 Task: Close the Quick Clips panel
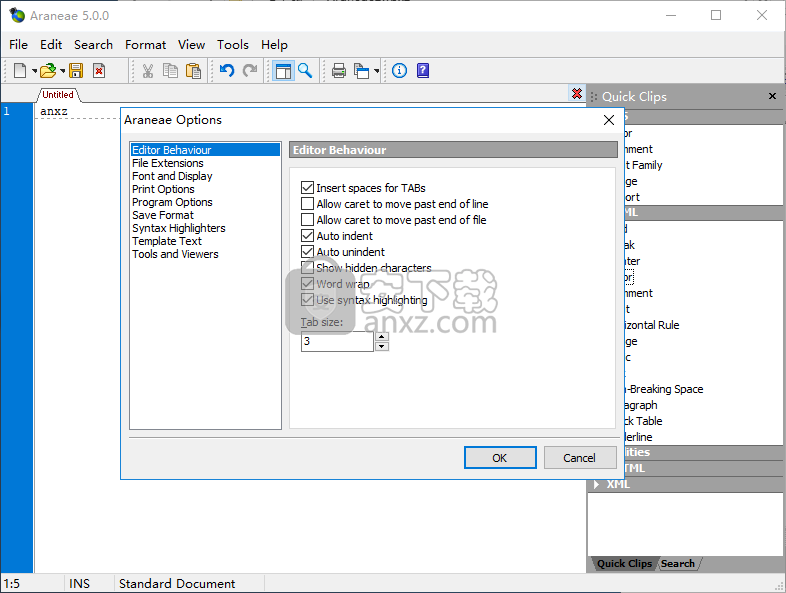pos(772,96)
